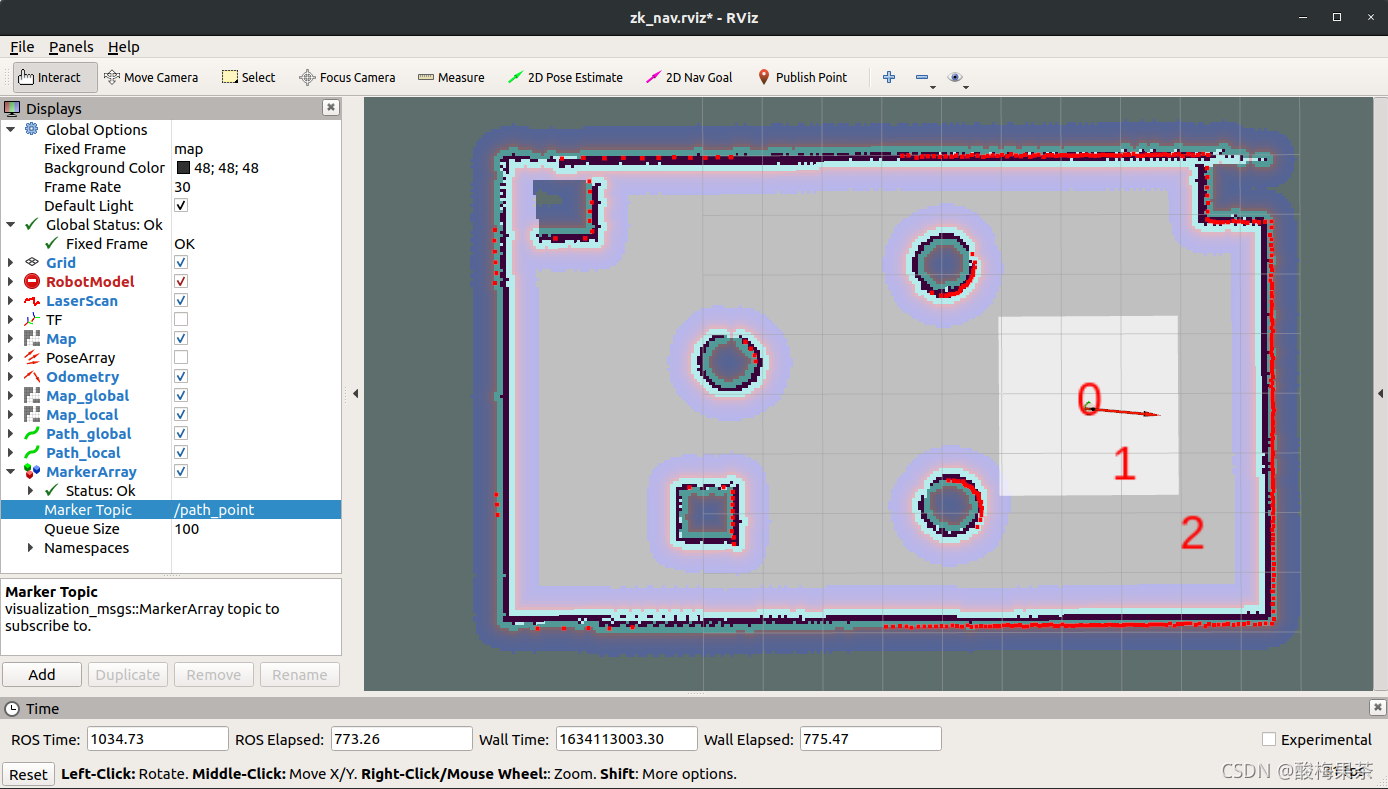Image resolution: width=1388 pixels, height=789 pixels.
Task: Select the 2D Pose Estimate tool
Action: 565,77
